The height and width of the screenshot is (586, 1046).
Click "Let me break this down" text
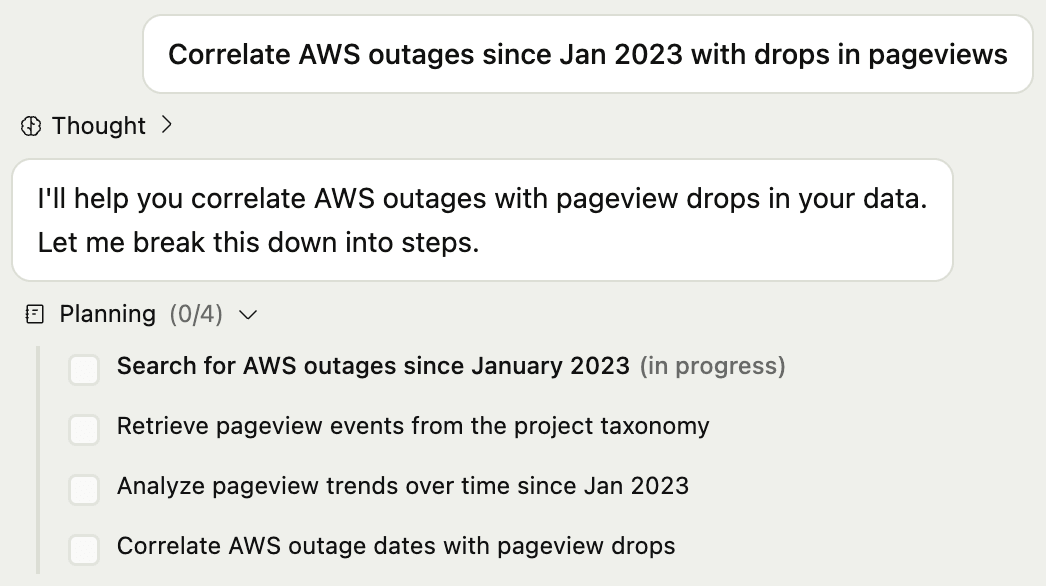[x=259, y=242]
